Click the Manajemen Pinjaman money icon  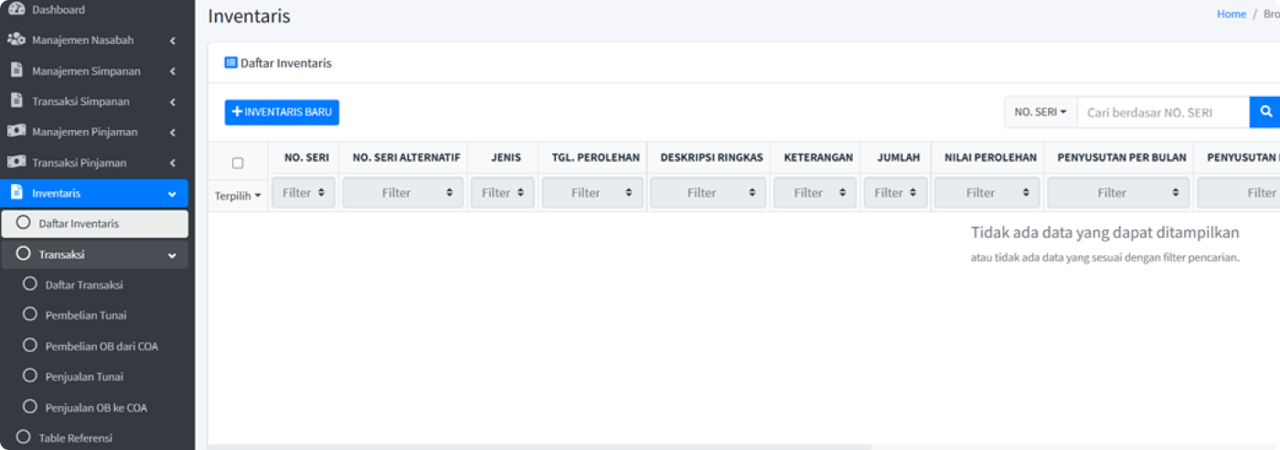pyautogui.click(x=16, y=132)
